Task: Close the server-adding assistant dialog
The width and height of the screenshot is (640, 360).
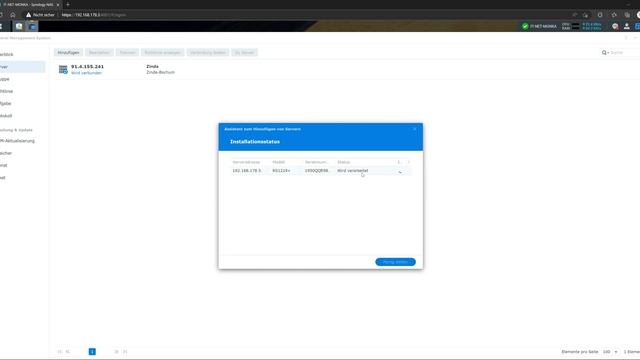Action: pyautogui.click(x=415, y=129)
